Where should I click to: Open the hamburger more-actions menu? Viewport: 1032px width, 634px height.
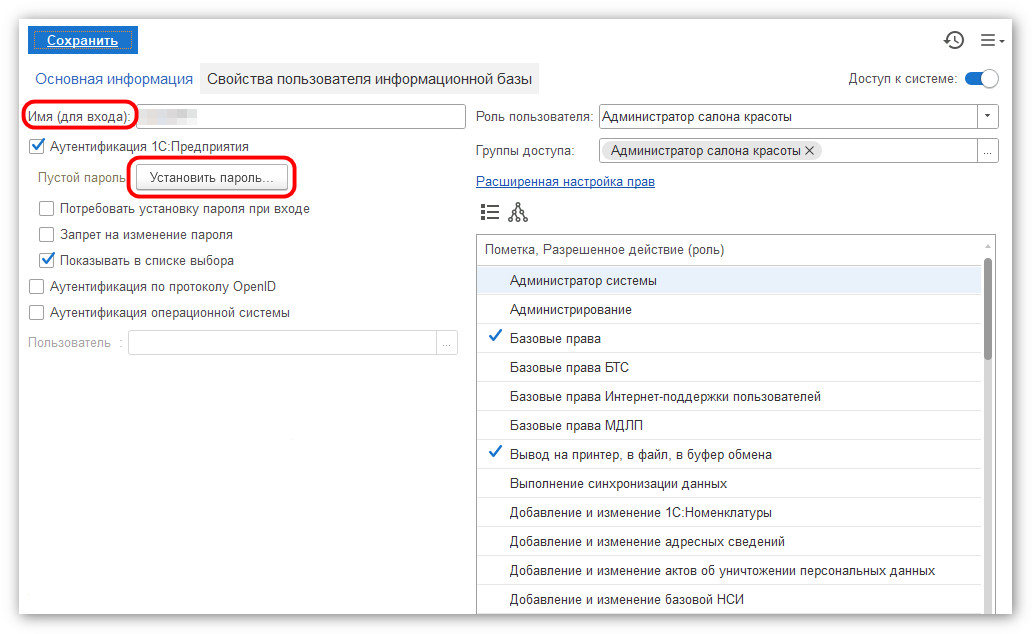(992, 40)
